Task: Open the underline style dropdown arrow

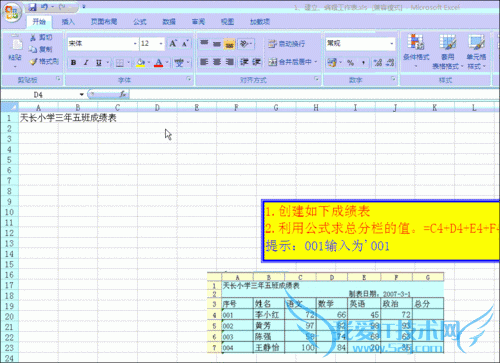Action: (x=107, y=62)
